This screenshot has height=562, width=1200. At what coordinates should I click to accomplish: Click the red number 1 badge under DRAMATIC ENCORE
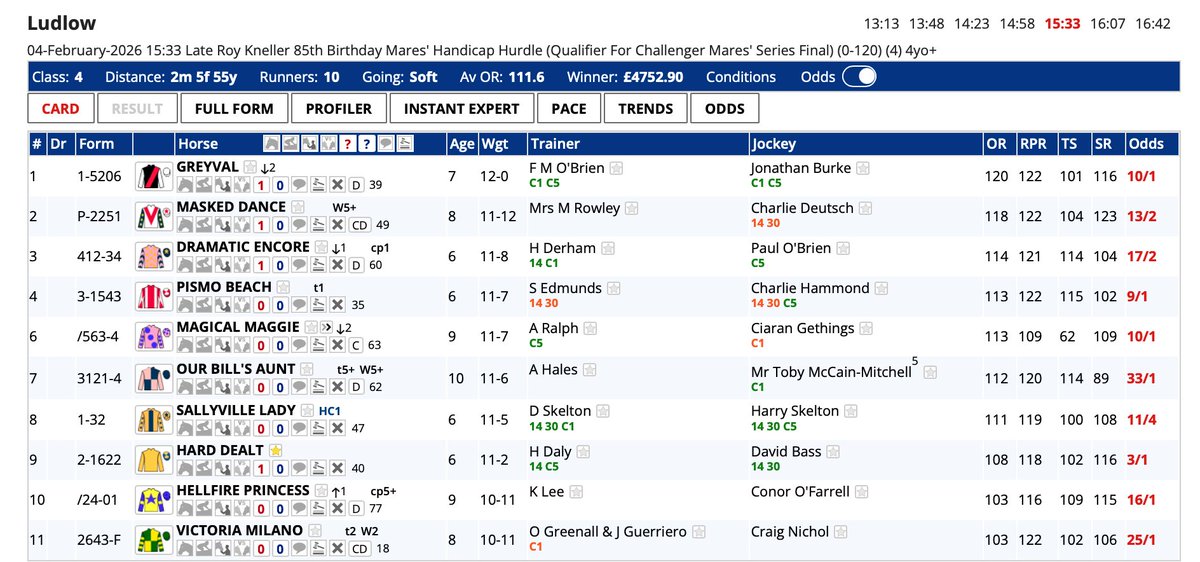[x=261, y=265]
